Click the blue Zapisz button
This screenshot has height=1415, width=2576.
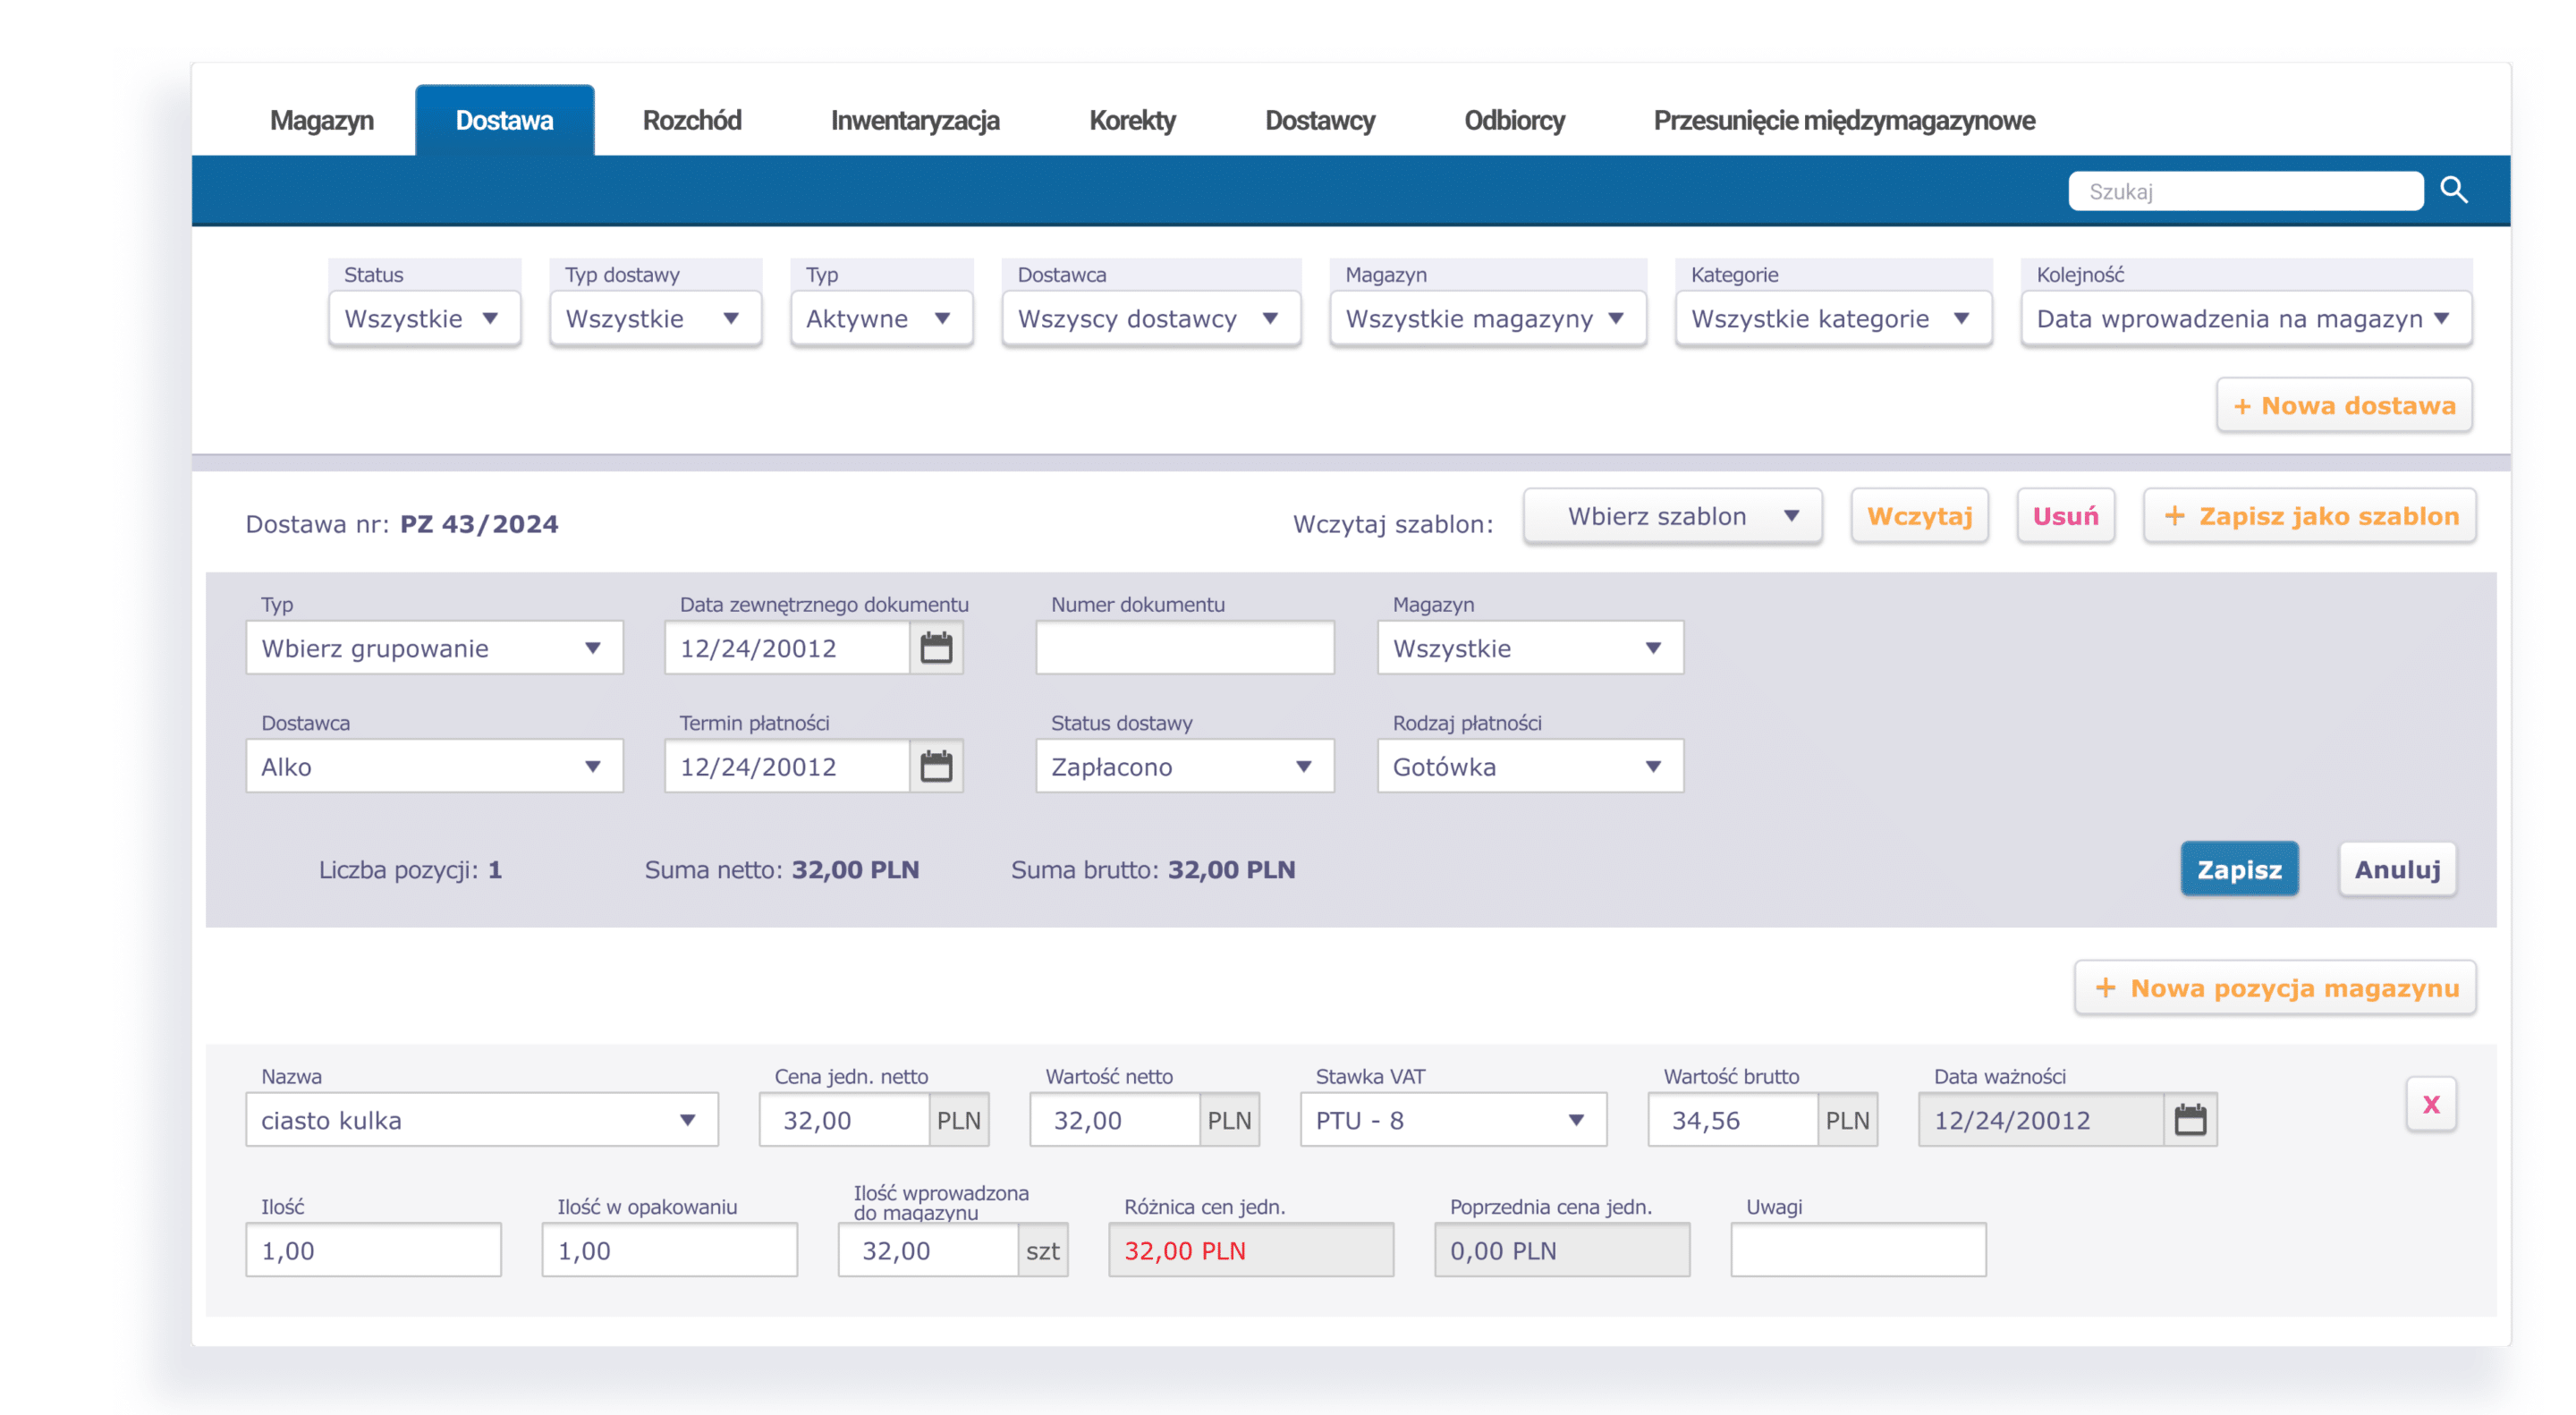pyautogui.click(x=2239, y=869)
